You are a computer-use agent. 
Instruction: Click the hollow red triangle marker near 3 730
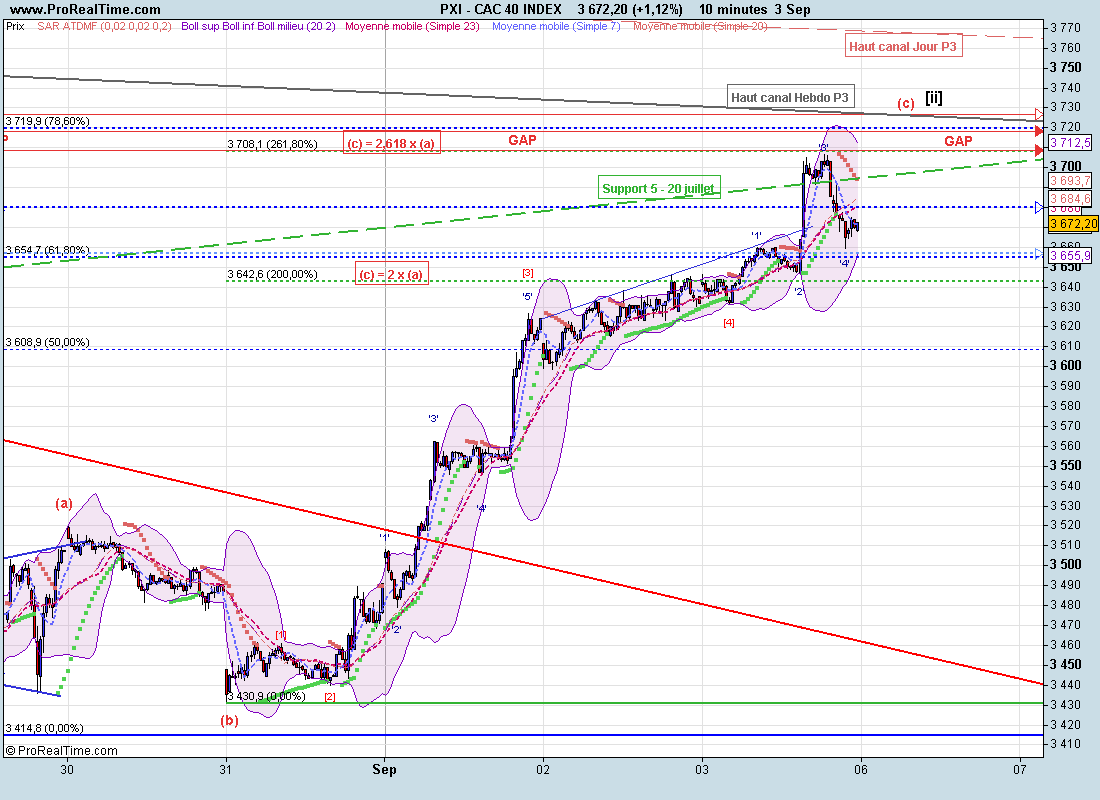click(1039, 114)
